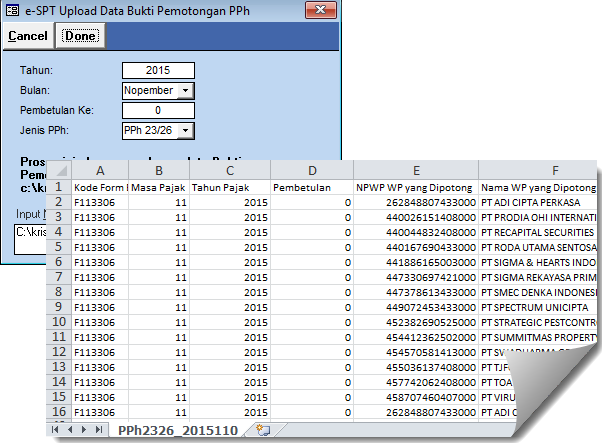Viewport: 603px width, 443px height.
Task: Click previous sheet navigation arrow
Action: click(70, 430)
